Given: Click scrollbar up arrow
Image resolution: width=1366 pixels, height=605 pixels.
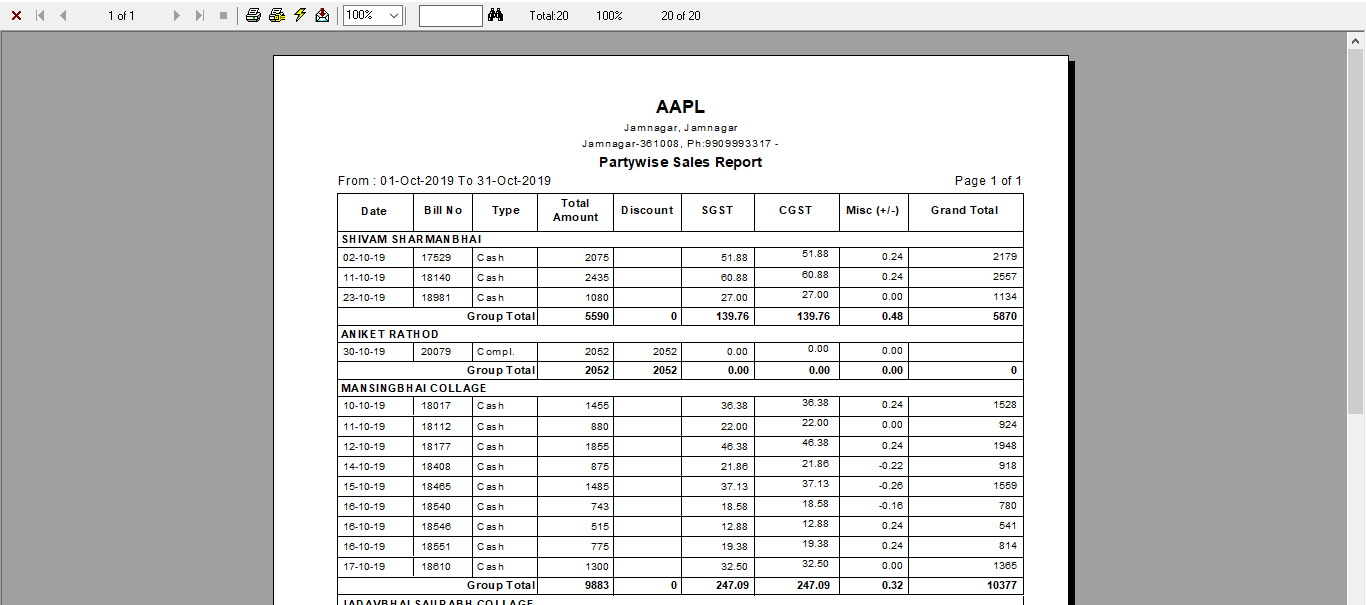Looking at the screenshot, I should click(x=1356, y=41).
